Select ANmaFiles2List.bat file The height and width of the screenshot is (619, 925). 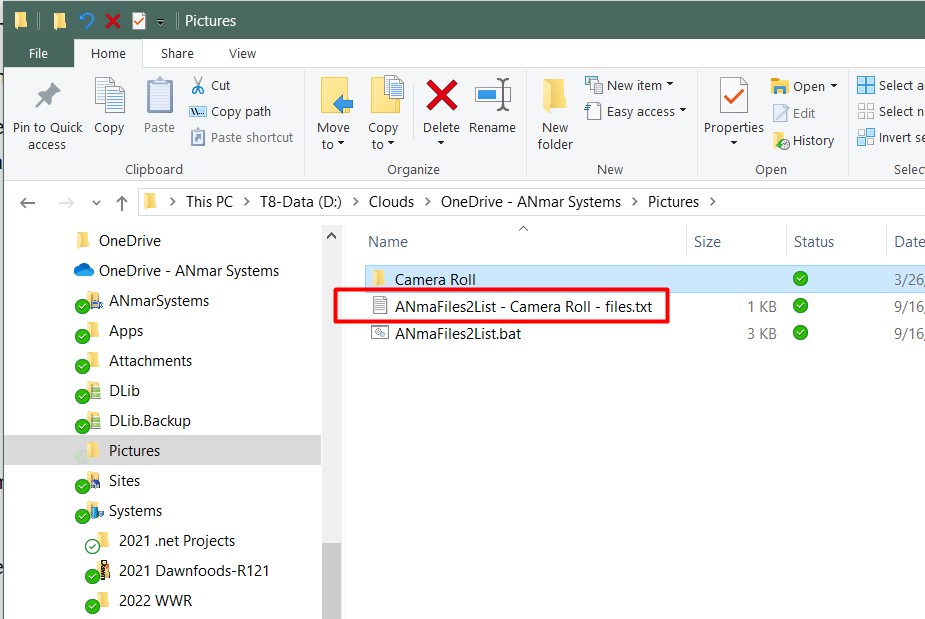[457, 333]
